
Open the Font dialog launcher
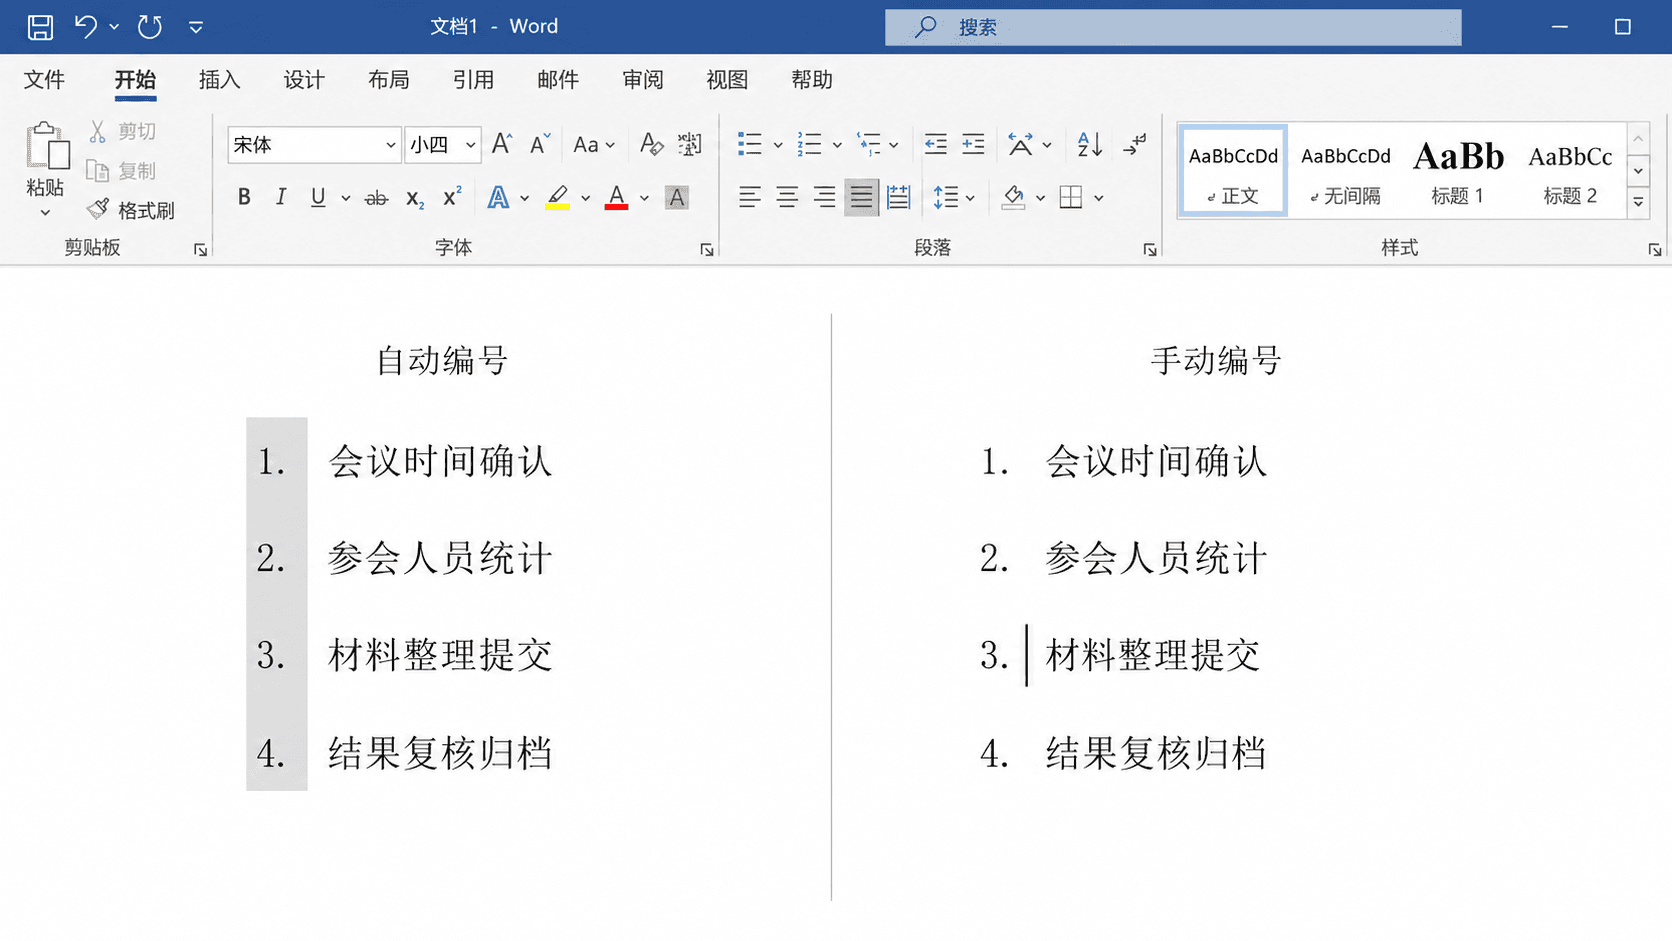click(x=707, y=250)
